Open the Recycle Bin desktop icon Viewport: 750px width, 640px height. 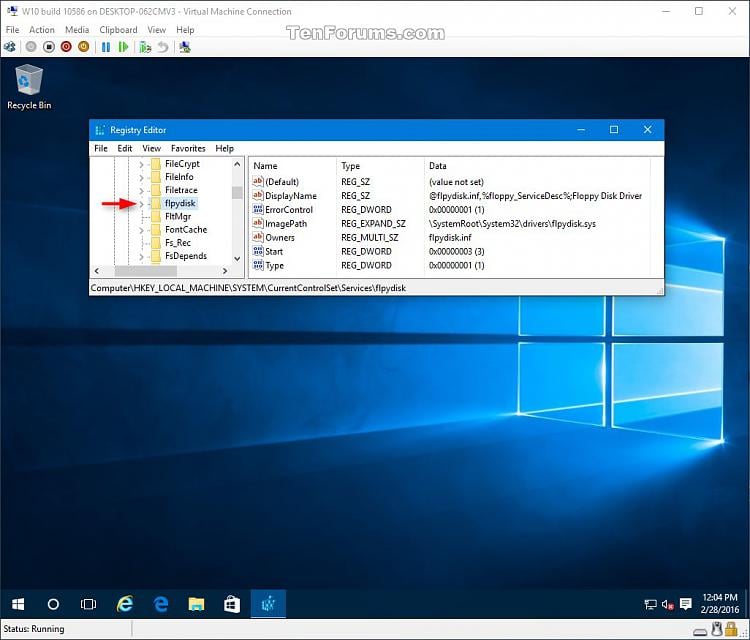29,88
